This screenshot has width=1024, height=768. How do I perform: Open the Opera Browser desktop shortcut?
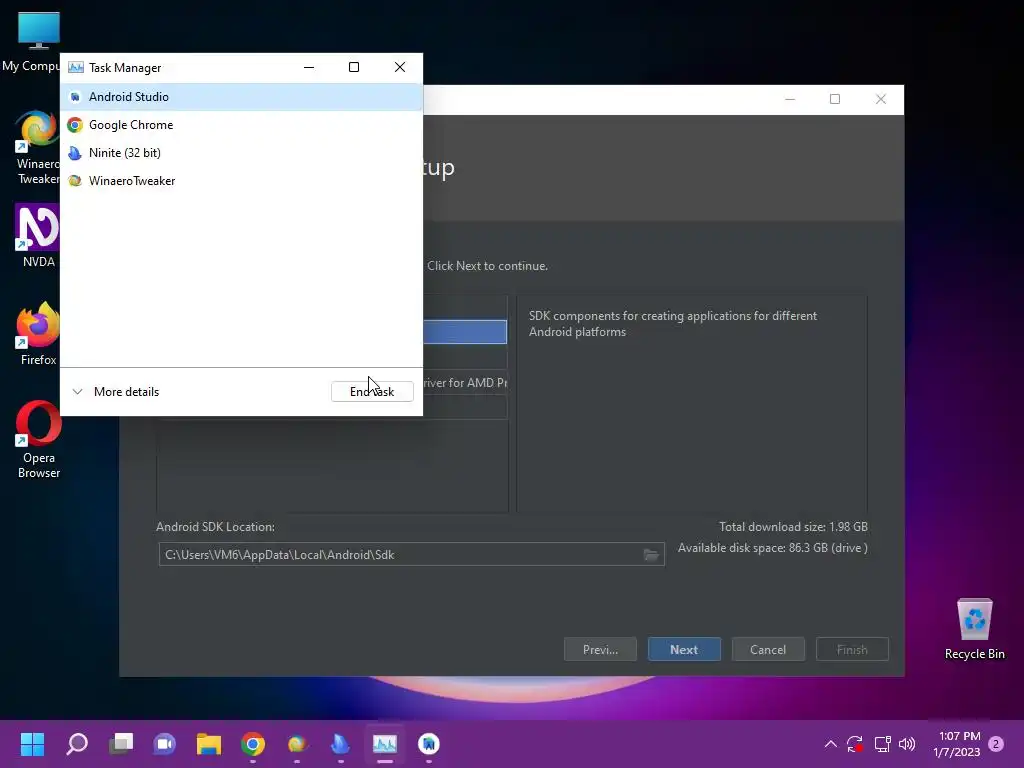[39, 440]
